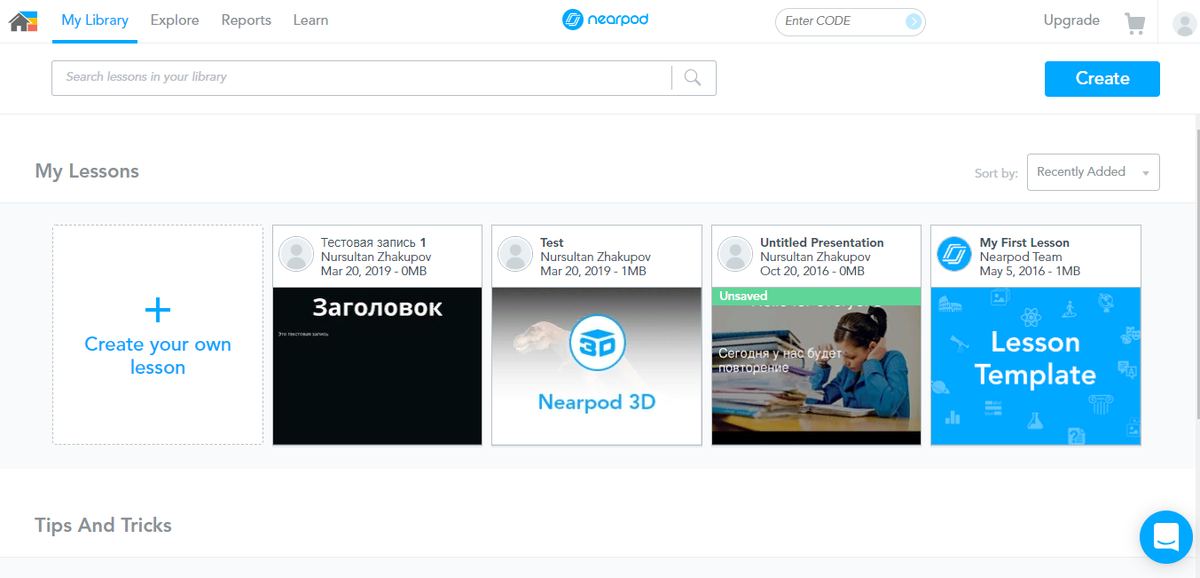Click the home icon in top-left corner
This screenshot has height=578, width=1200.
pyautogui.click(x=23, y=20)
